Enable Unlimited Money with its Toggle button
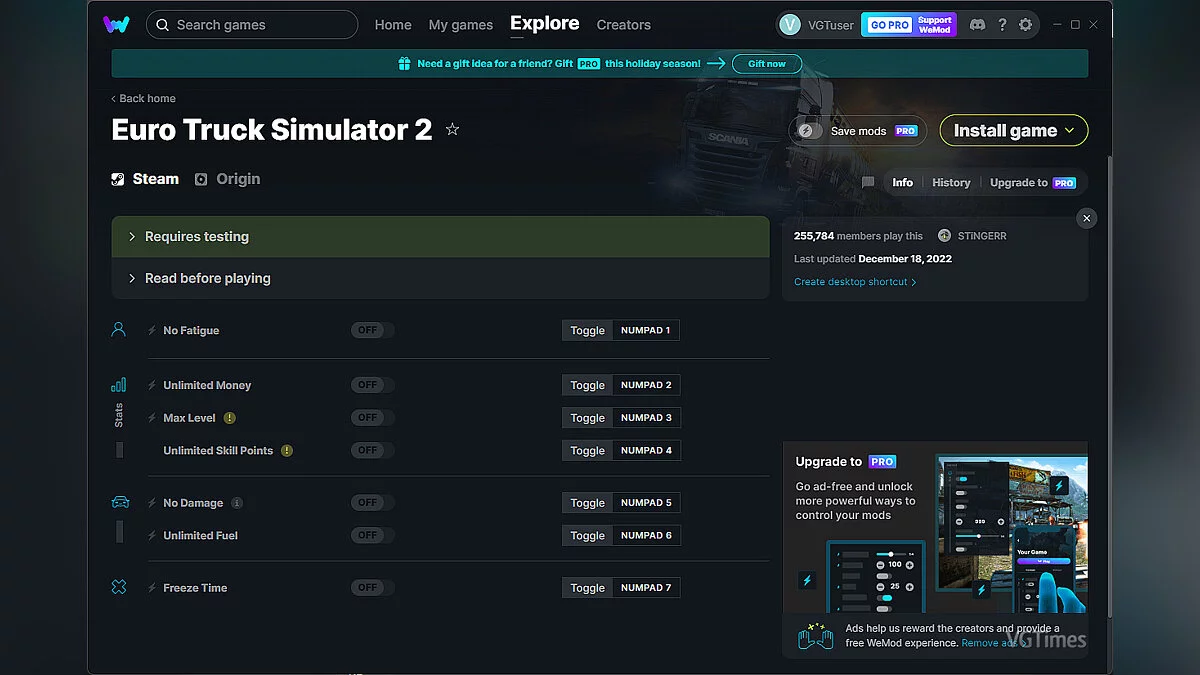 [x=586, y=385]
